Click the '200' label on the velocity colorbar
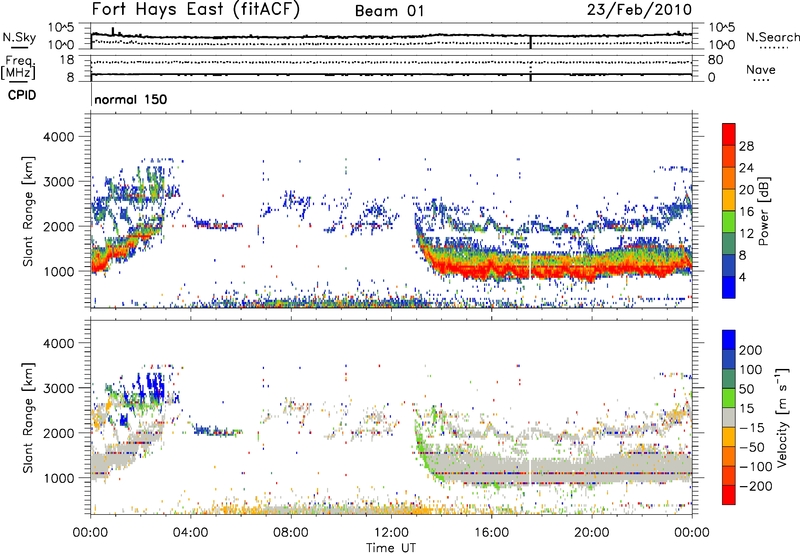The image size is (800, 554). (750, 350)
